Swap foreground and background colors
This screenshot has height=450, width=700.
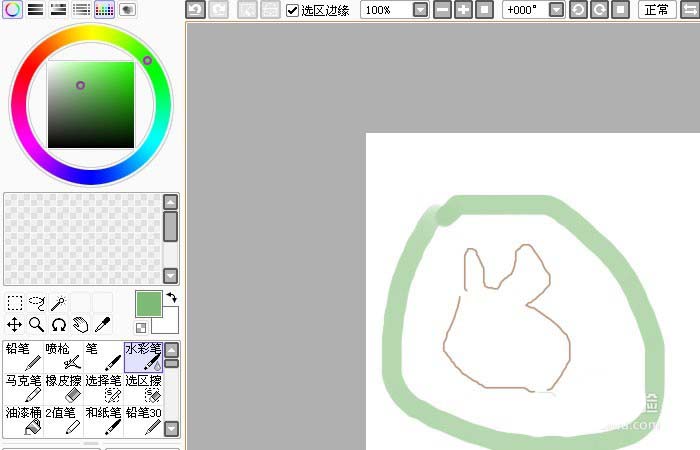coord(171,297)
